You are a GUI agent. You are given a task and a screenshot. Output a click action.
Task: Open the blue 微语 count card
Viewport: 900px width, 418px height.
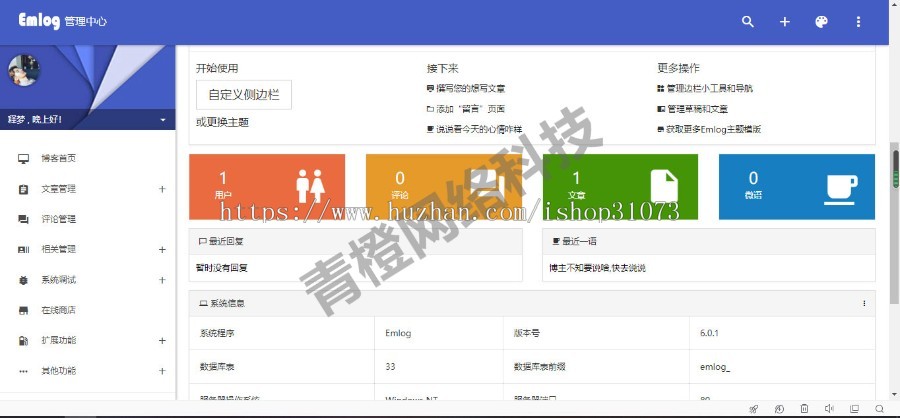[x=797, y=187]
